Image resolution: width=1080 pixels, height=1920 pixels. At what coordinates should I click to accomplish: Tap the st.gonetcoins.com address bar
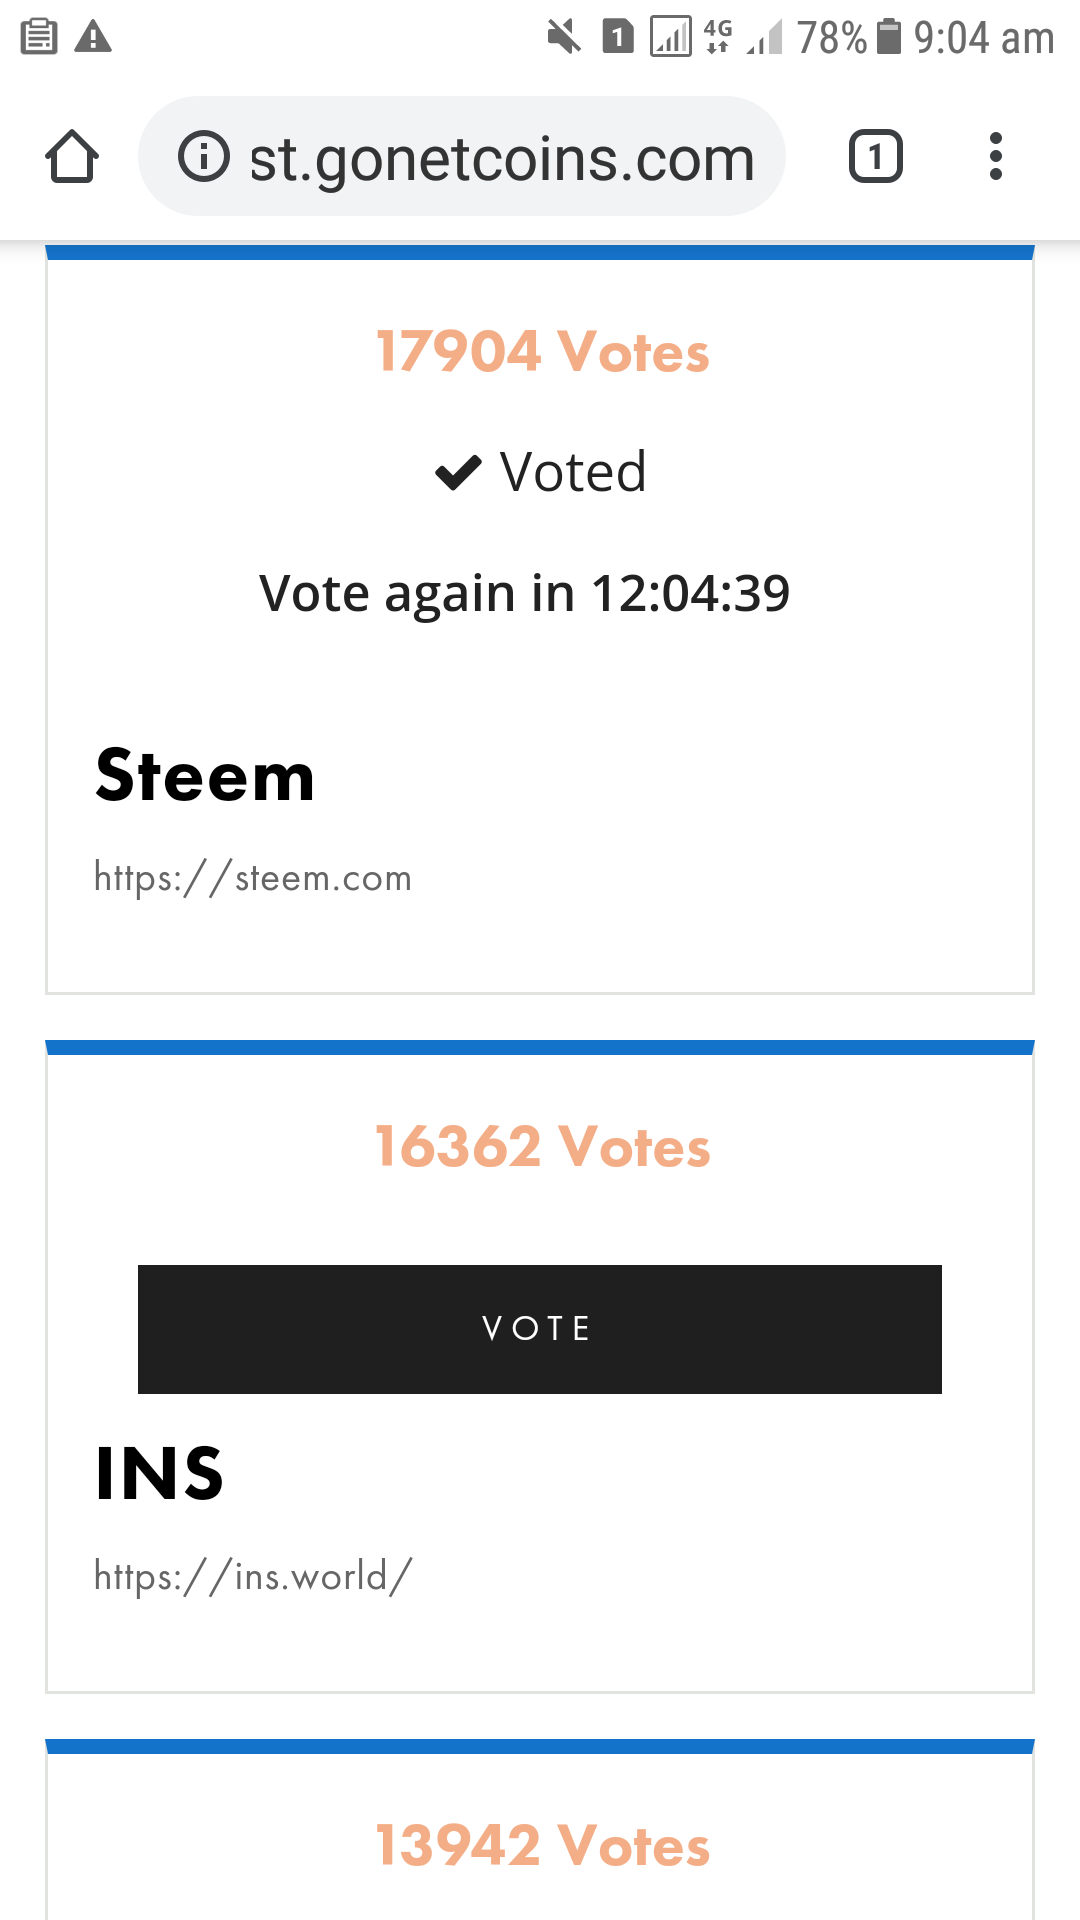500,157
